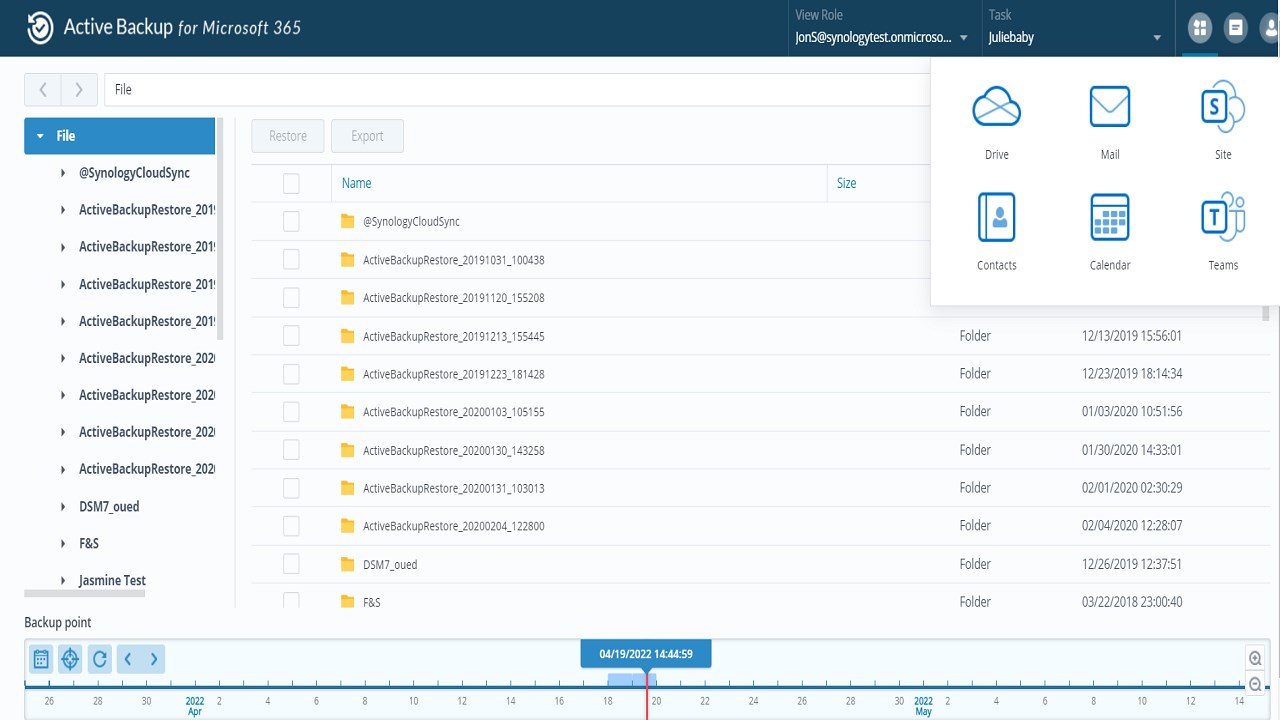Image resolution: width=1280 pixels, height=720 pixels.
Task: Click the services grid icon in header
Action: pyautogui.click(x=1199, y=28)
